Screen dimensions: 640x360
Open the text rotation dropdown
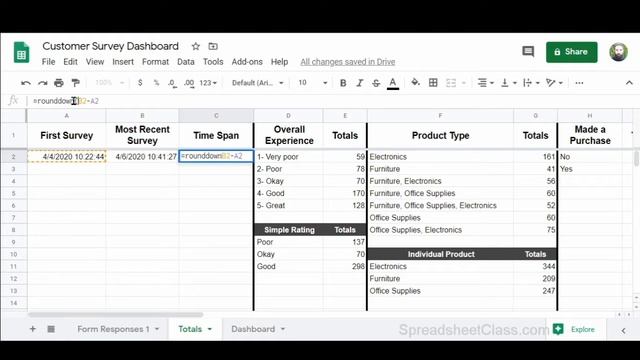pyautogui.click(x=554, y=83)
